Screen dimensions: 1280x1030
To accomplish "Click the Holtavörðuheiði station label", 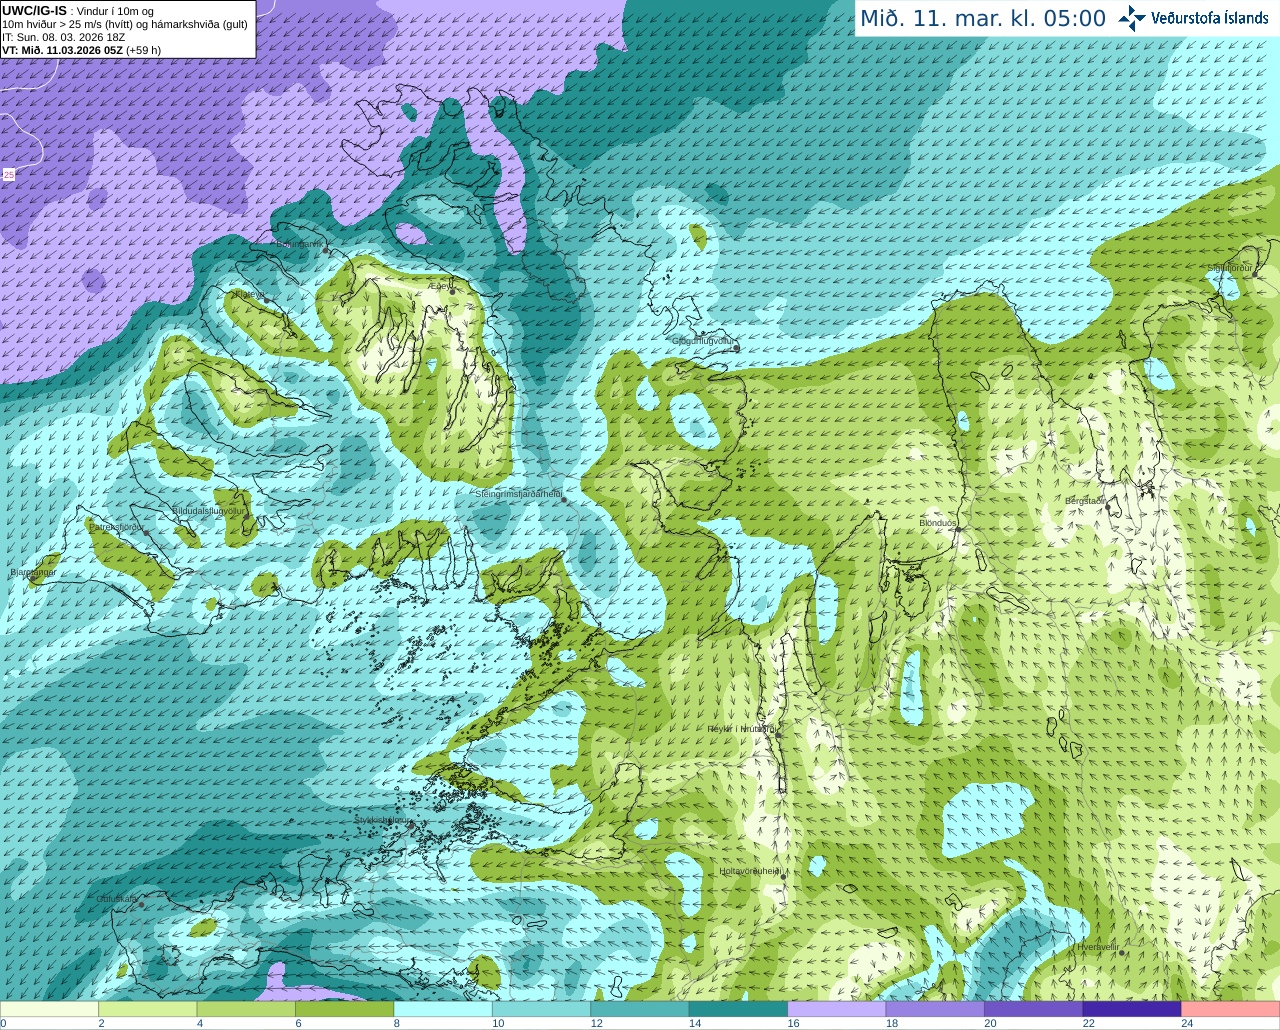I will click(750, 871).
